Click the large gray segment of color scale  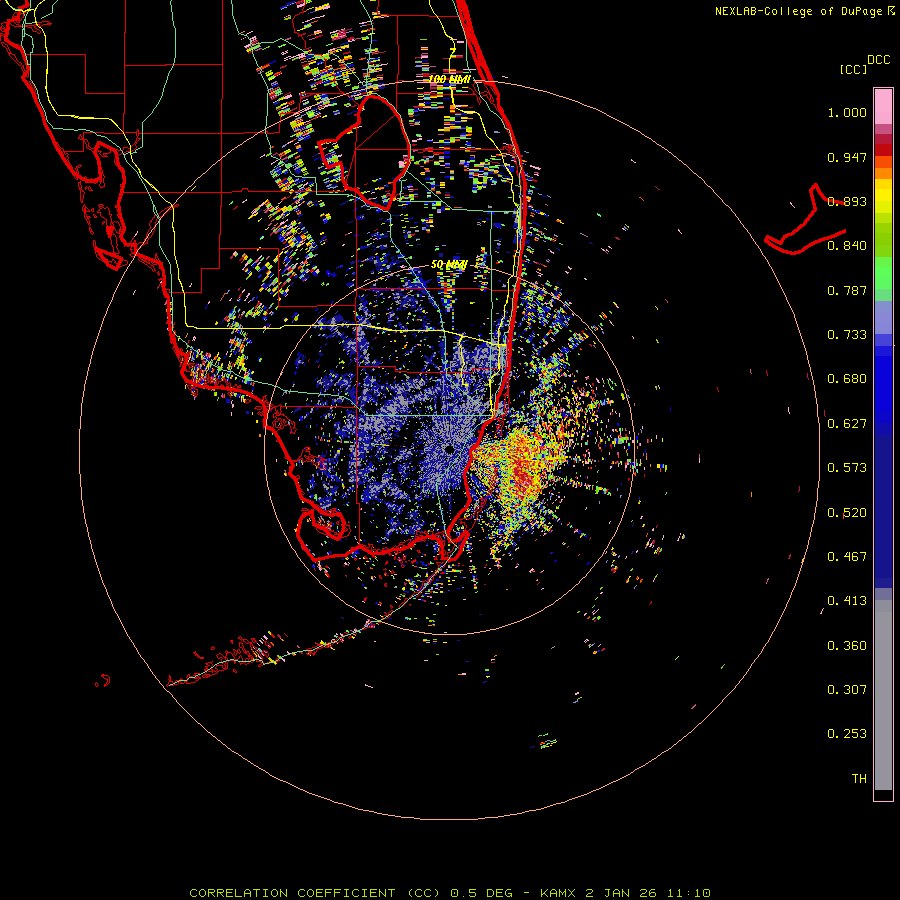(x=883, y=695)
